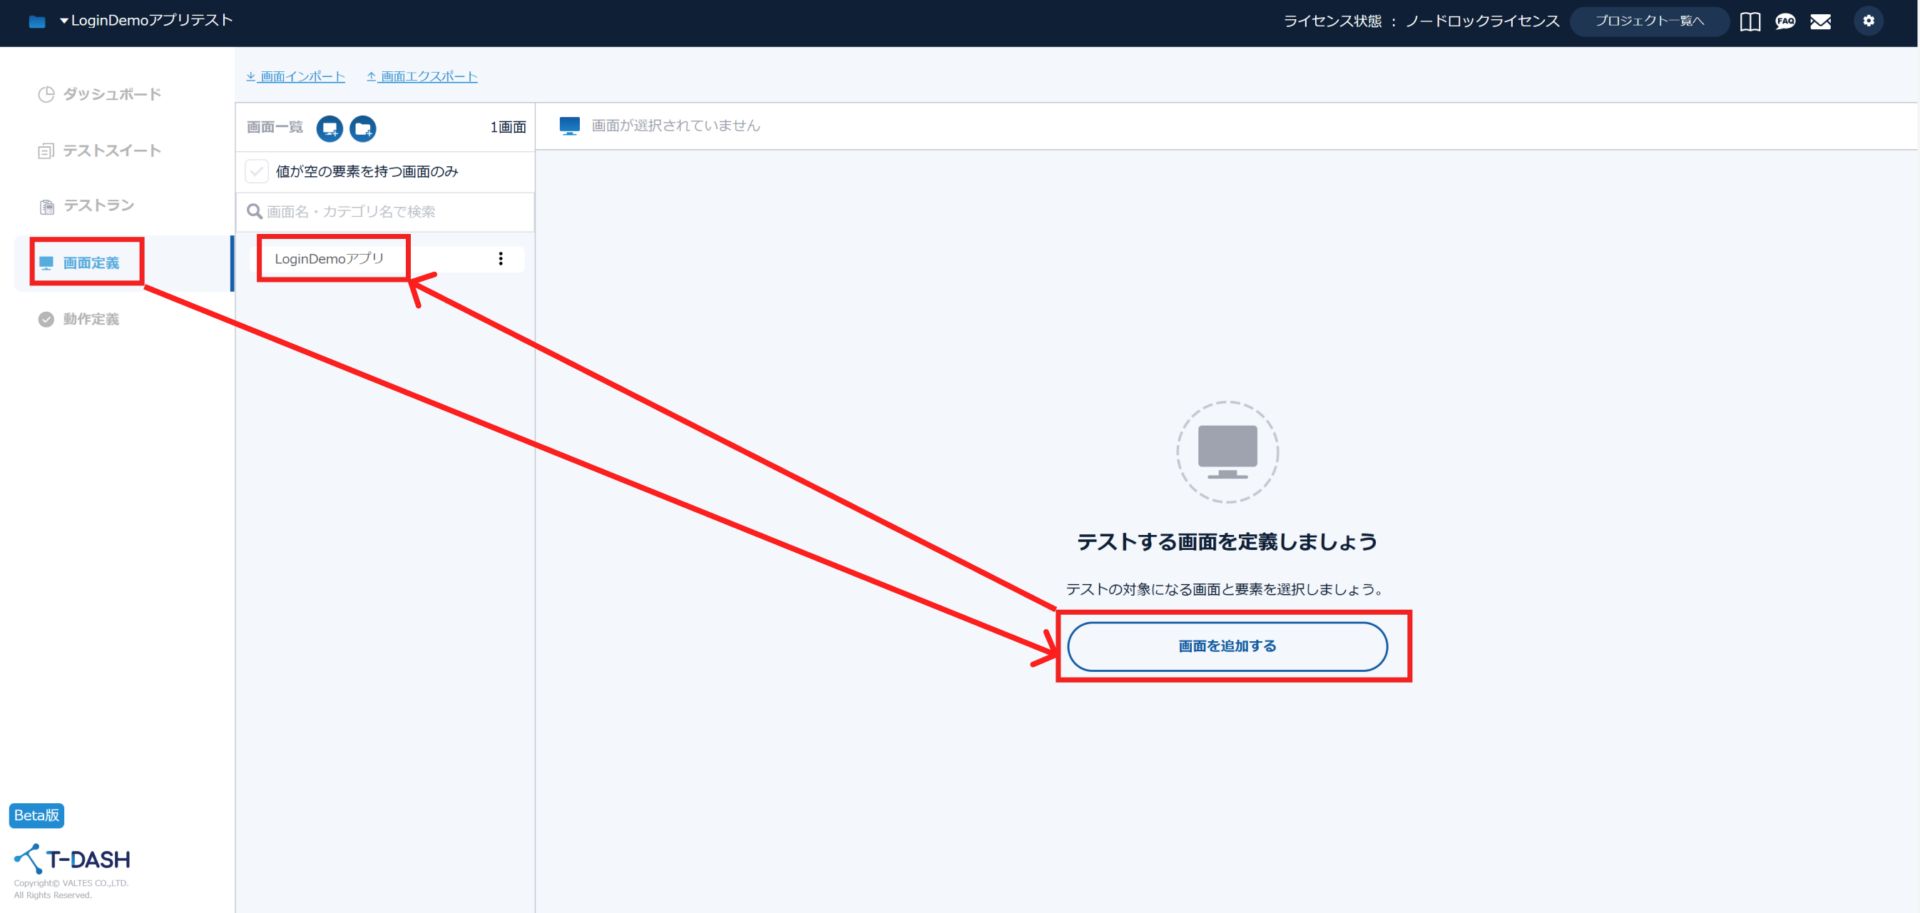The height and width of the screenshot is (913, 1920).
Task: Switch to 動作定義 in the sidebar
Action: pos(91,319)
